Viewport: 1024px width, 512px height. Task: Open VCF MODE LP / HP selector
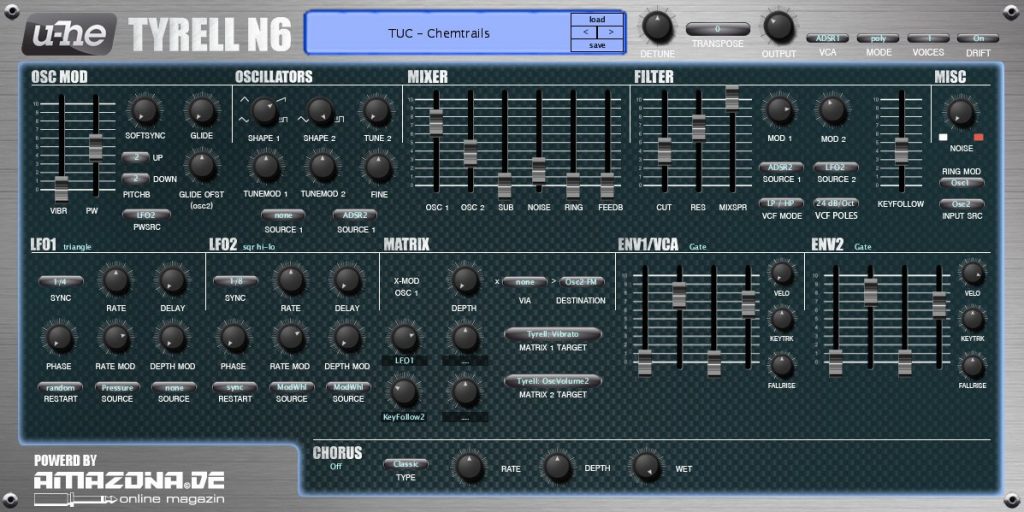pyautogui.click(x=781, y=203)
